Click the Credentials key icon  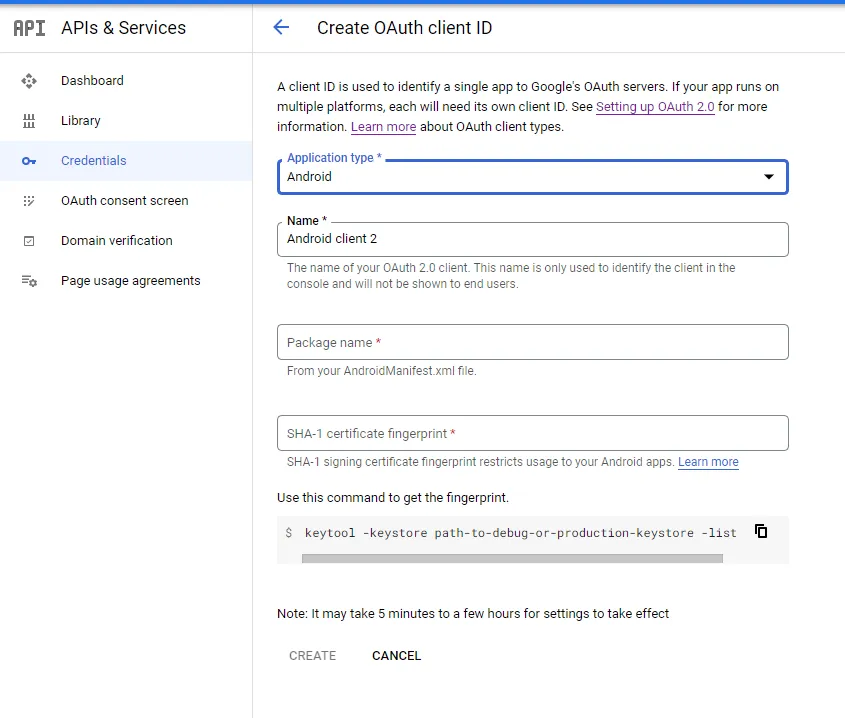(29, 161)
